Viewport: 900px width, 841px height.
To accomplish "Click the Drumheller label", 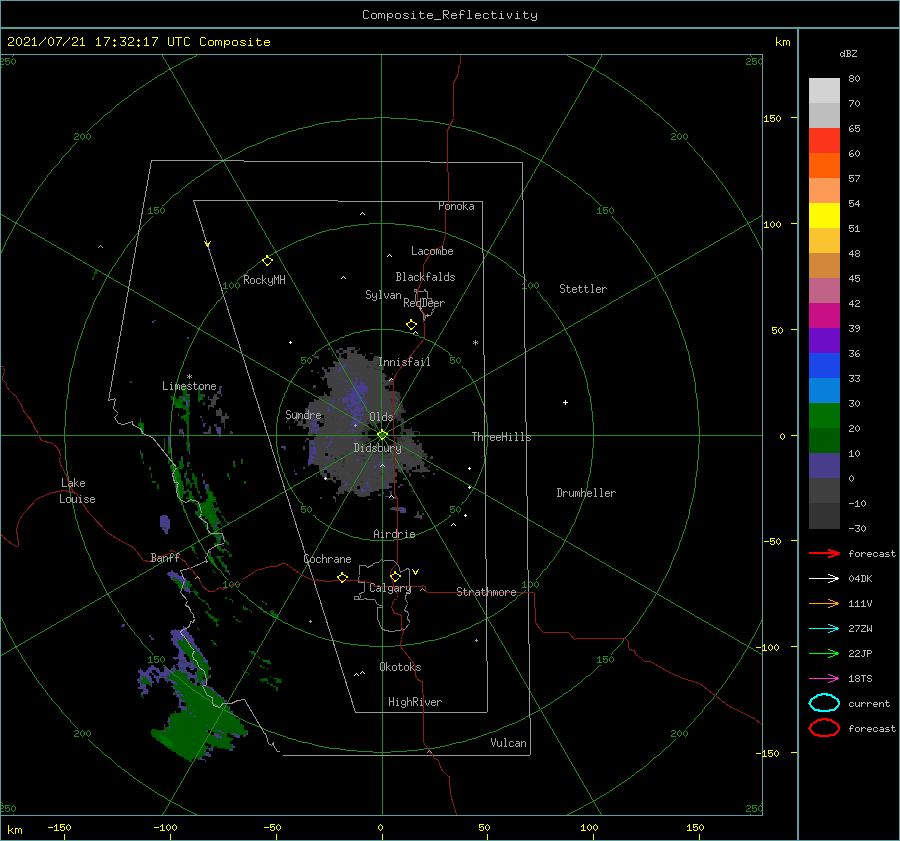I will pyautogui.click(x=586, y=493).
